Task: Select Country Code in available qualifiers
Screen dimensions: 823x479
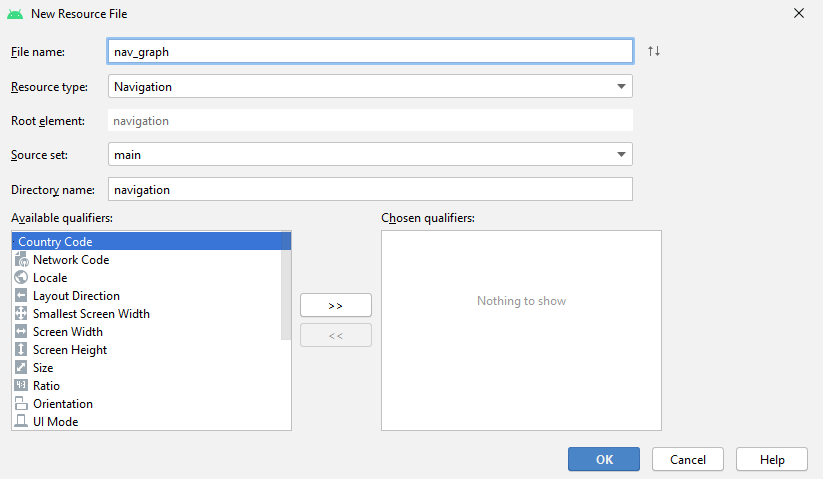Action: tap(55, 242)
